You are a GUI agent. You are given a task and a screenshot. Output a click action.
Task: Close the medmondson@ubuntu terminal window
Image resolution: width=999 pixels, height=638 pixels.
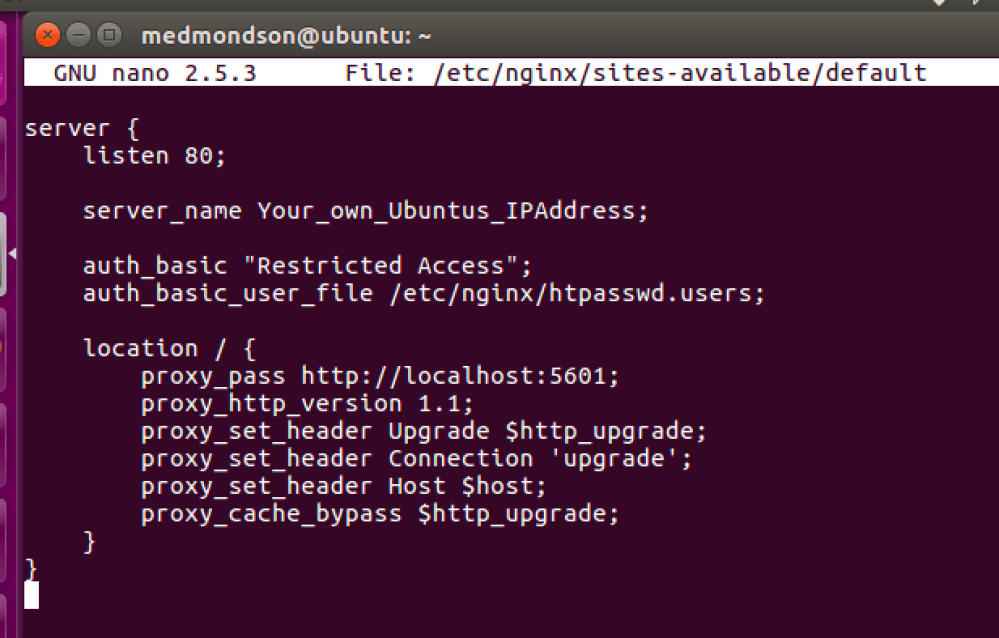point(47,36)
